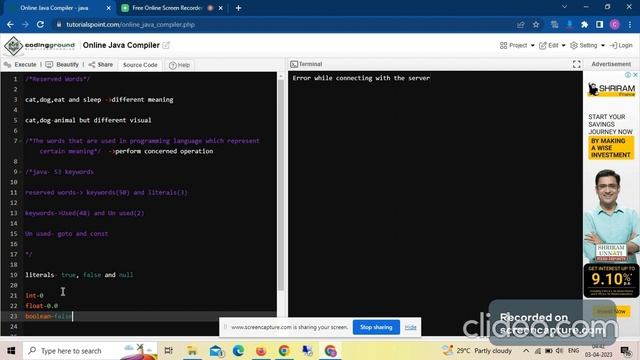The height and width of the screenshot is (360, 640).
Task: Beautify the code
Action: [x=62, y=64]
